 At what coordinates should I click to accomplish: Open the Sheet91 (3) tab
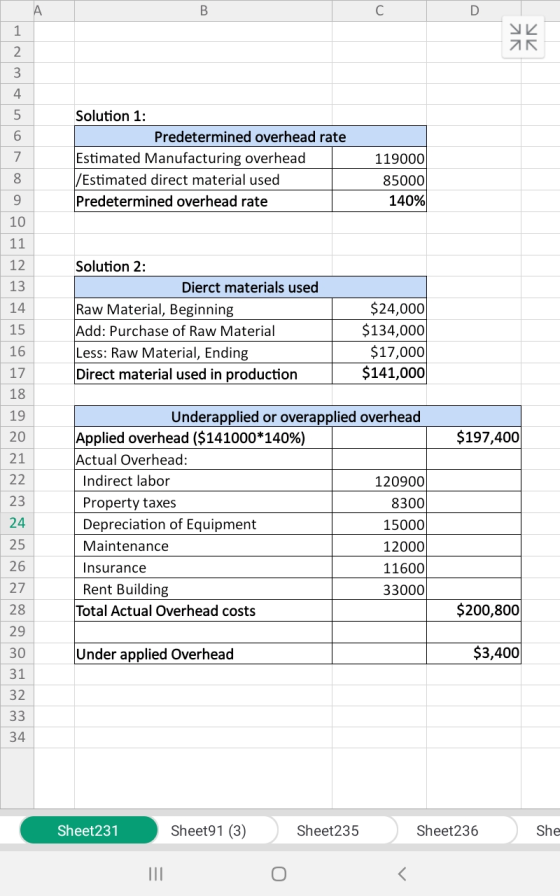(x=209, y=830)
